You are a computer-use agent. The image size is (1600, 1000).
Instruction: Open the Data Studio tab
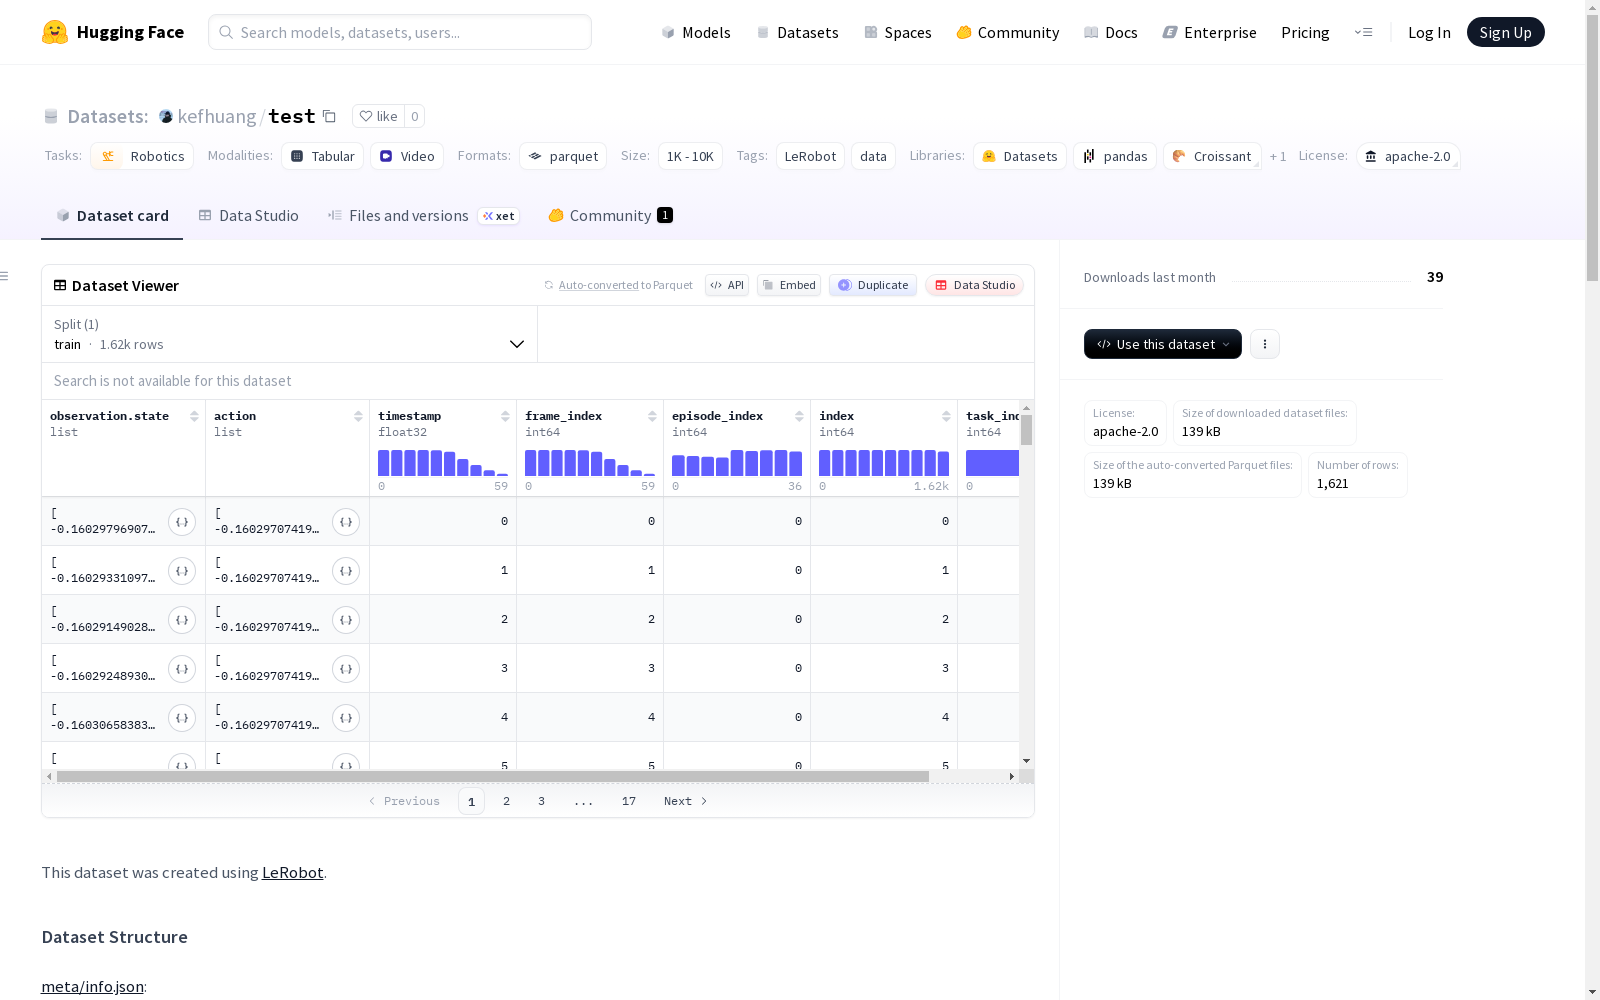click(248, 216)
